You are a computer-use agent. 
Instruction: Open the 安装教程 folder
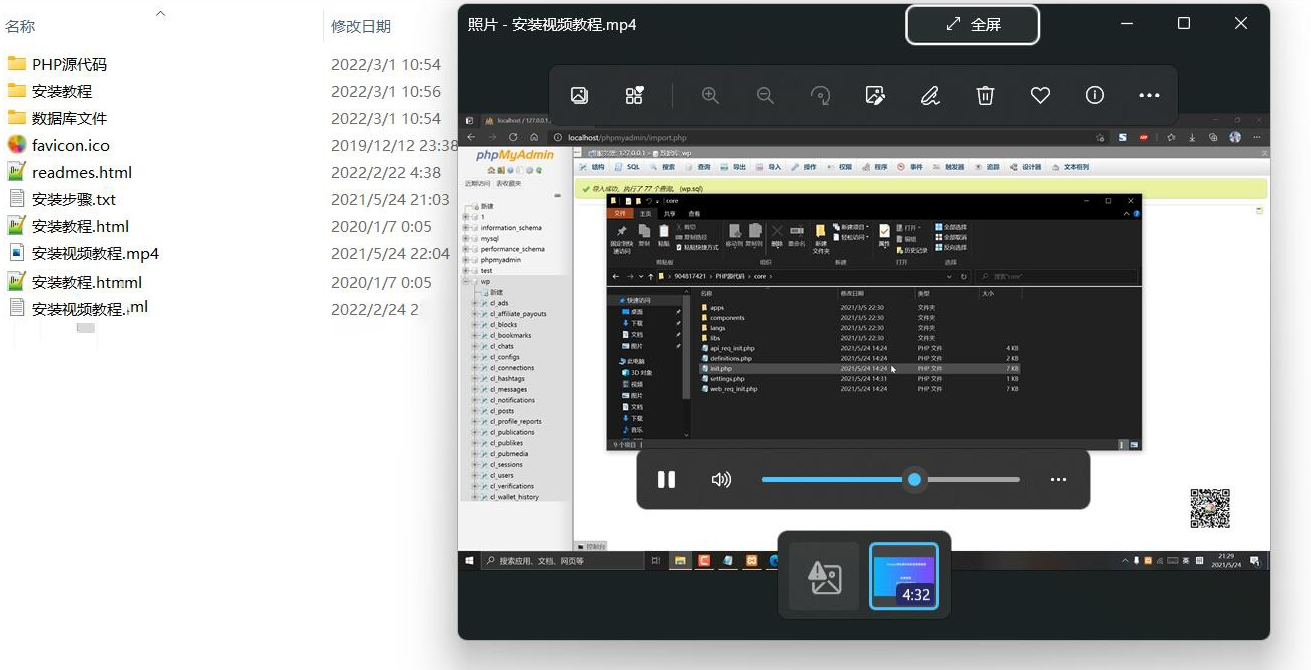pos(62,91)
